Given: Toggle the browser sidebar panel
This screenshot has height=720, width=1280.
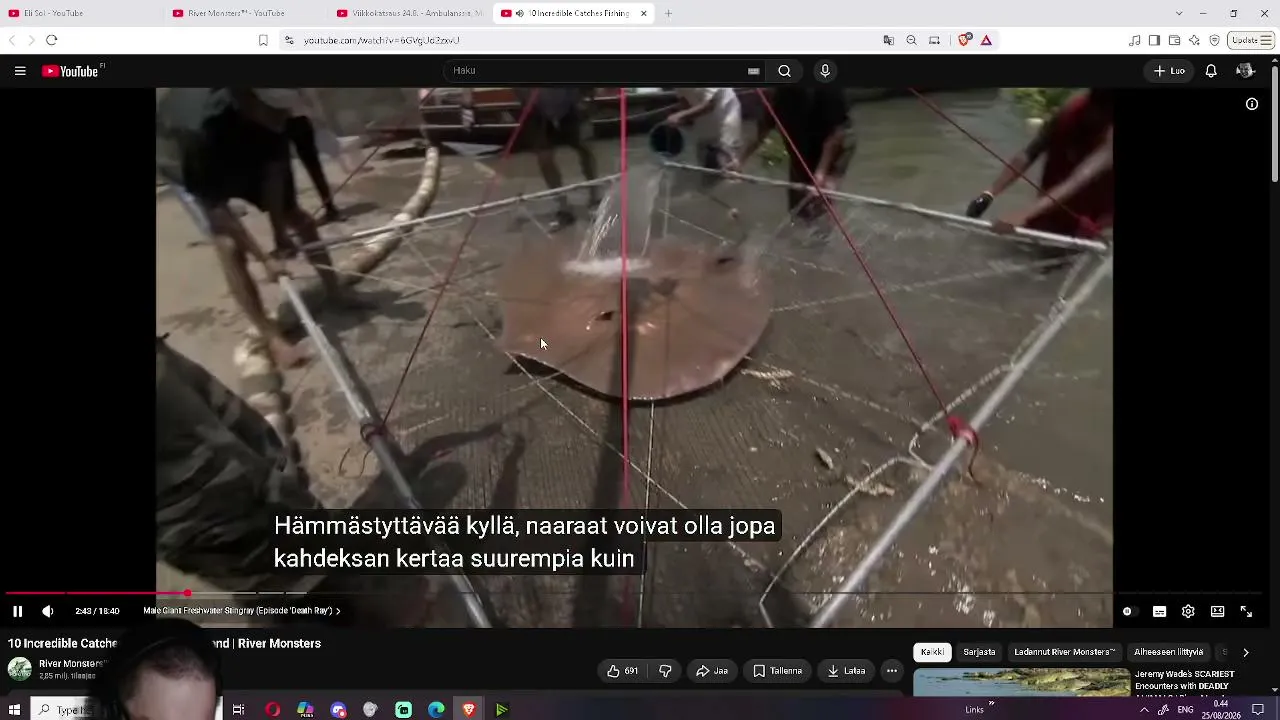Looking at the screenshot, I should [x=1154, y=40].
